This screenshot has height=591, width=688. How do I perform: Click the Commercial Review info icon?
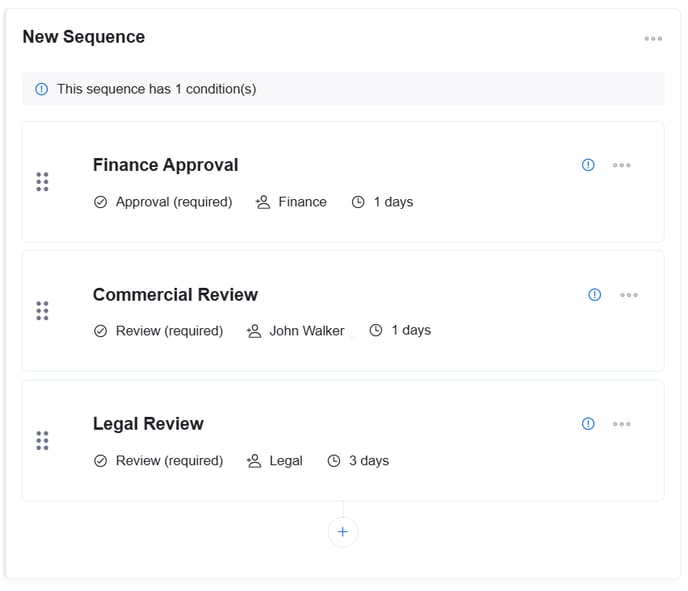(595, 295)
